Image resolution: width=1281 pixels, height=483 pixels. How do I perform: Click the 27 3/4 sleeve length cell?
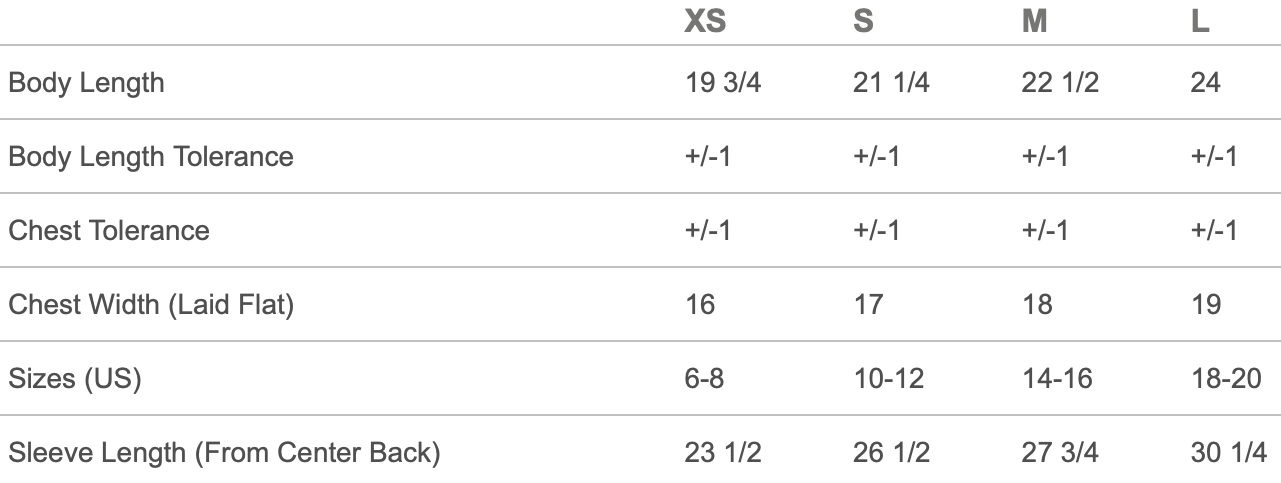click(x=1060, y=452)
